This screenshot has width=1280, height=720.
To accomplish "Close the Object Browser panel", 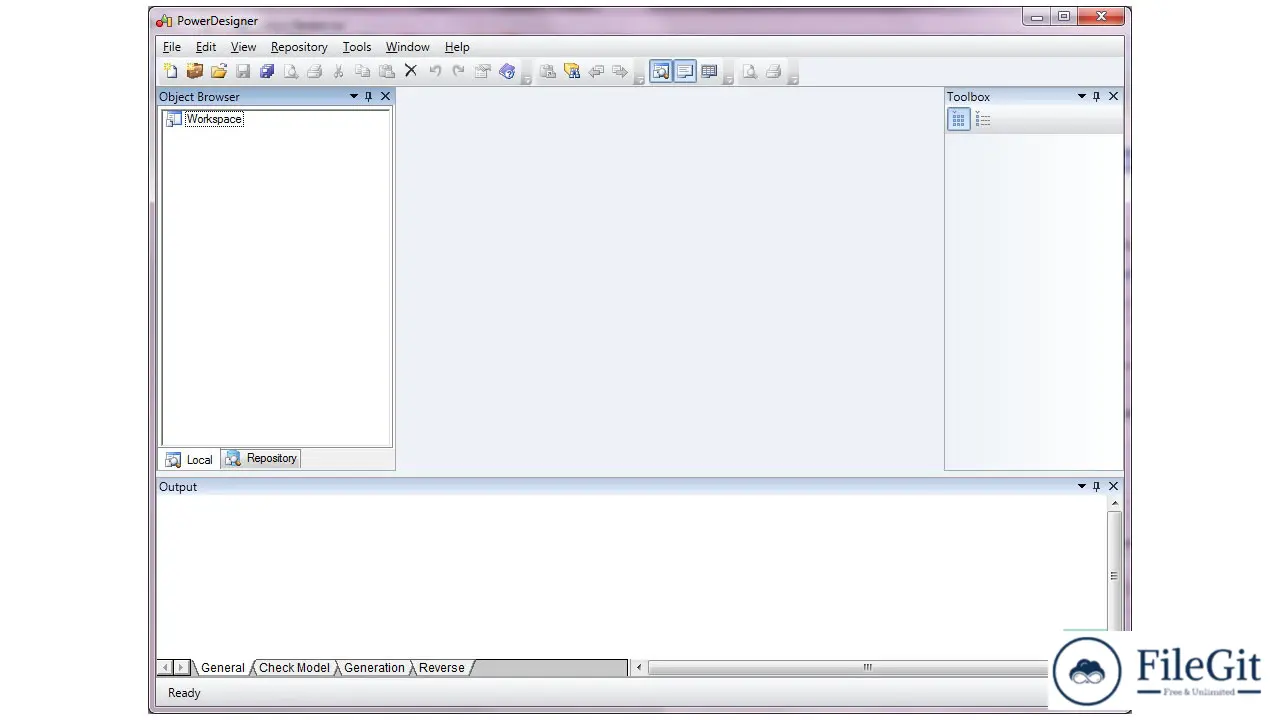I will [x=385, y=96].
